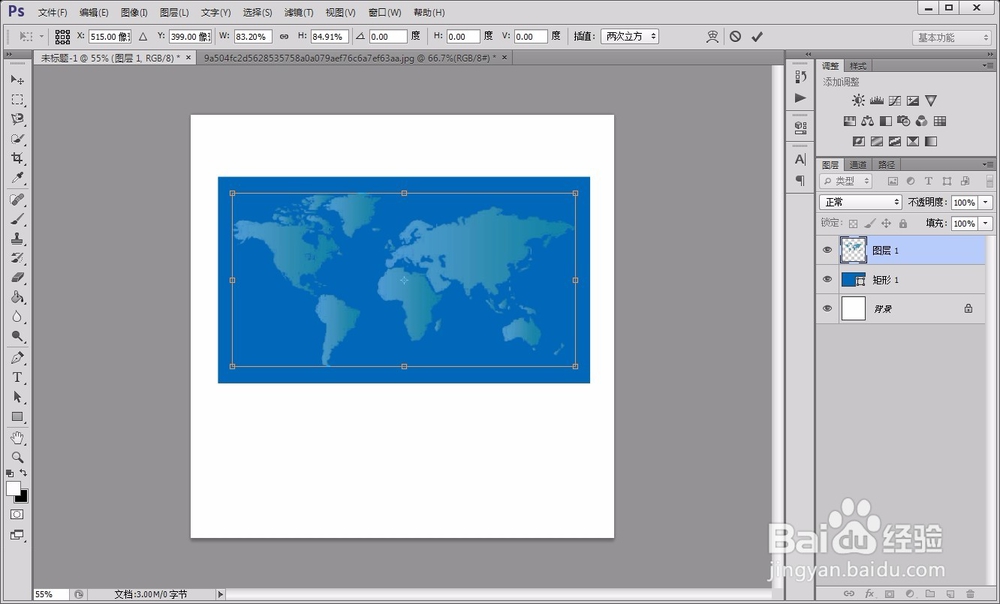Toggle lock image pixels
This screenshot has width=1000, height=604.
coord(870,223)
